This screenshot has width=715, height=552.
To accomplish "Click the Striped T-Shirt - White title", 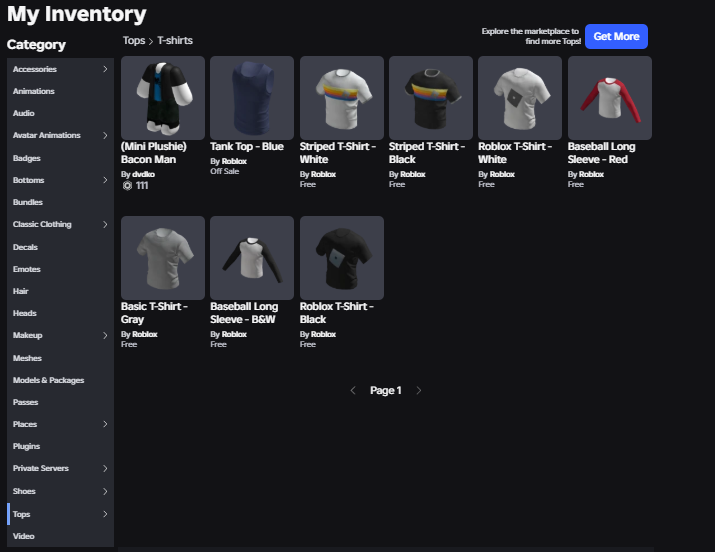I will (x=337, y=153).
